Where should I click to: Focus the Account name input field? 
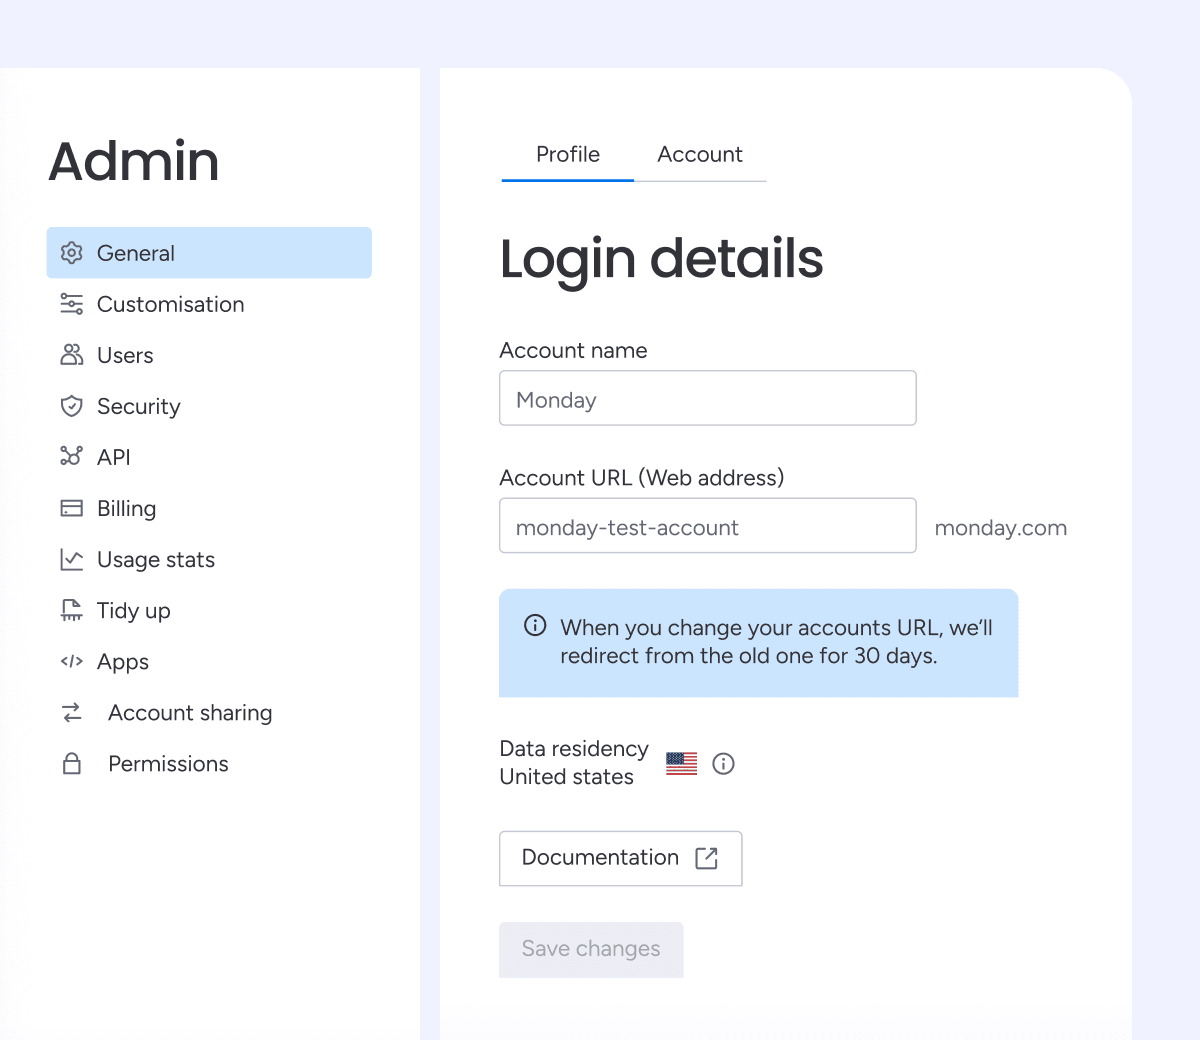click(x=708, y=398)
